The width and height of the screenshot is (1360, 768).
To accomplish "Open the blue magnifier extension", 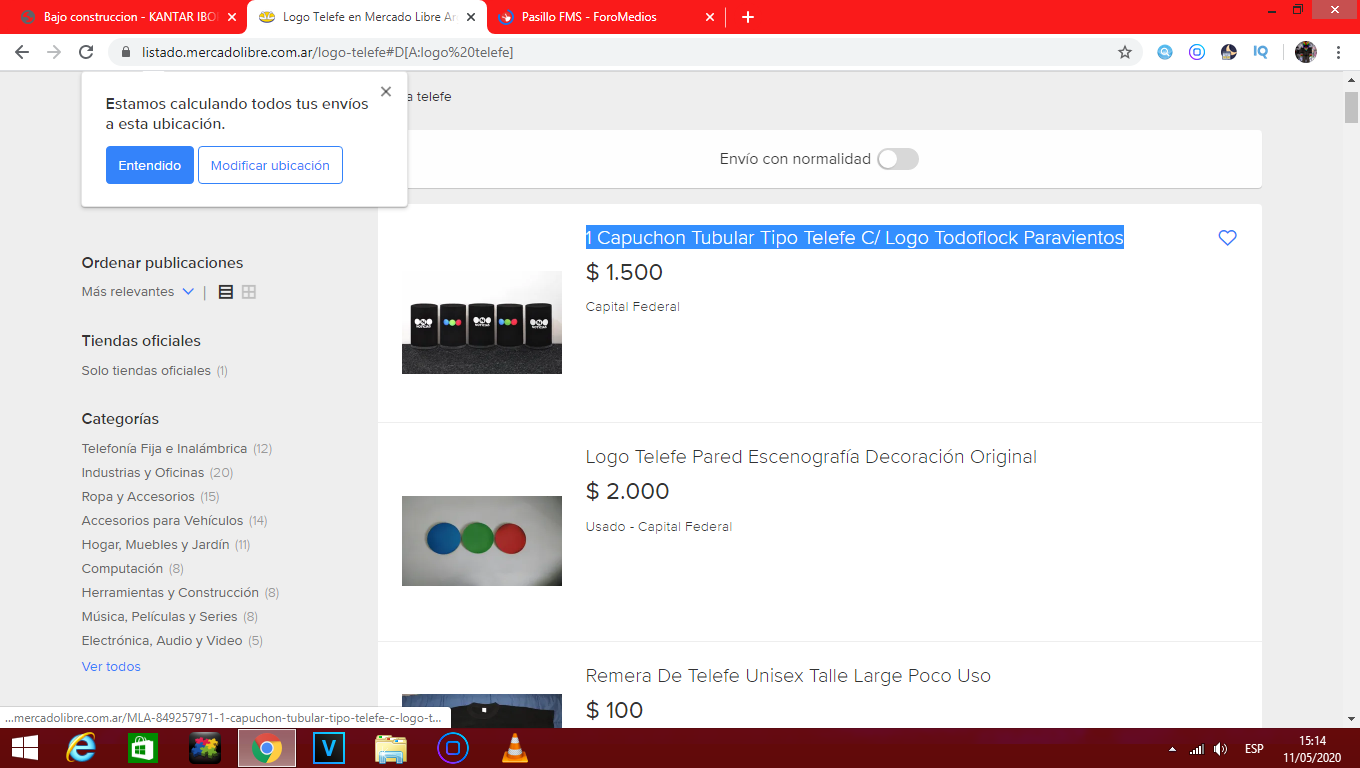I will [1165, 52].
